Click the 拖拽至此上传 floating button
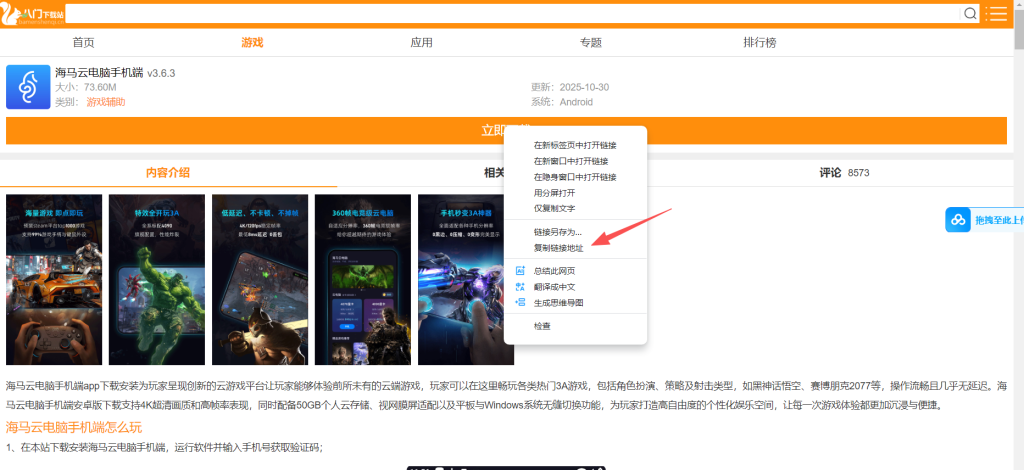This screenshot has height=470, width=1024. click(985, 220)
